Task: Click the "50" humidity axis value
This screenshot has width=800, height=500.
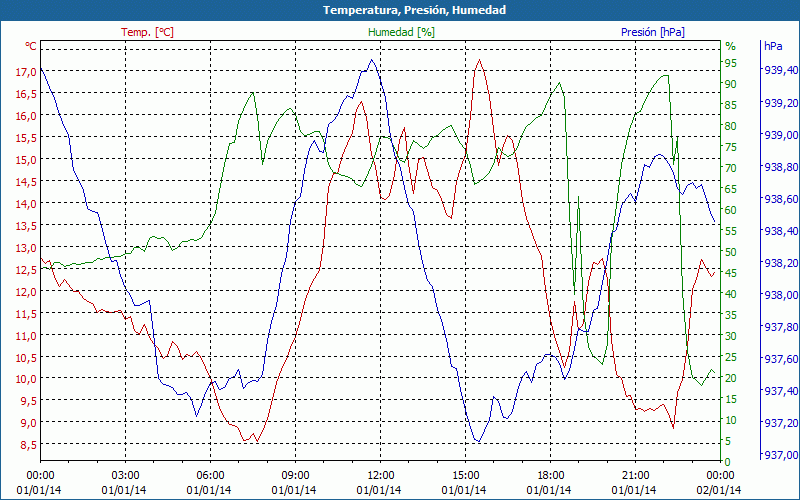Action: point(731,252)
